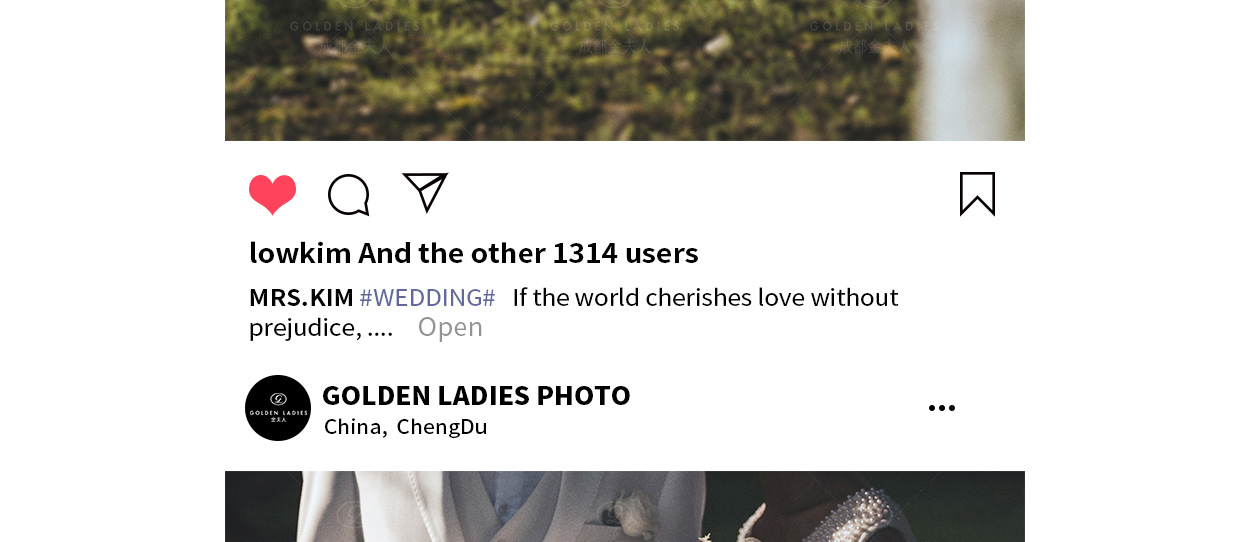Save post using bookmark icon

pos(977,193)
